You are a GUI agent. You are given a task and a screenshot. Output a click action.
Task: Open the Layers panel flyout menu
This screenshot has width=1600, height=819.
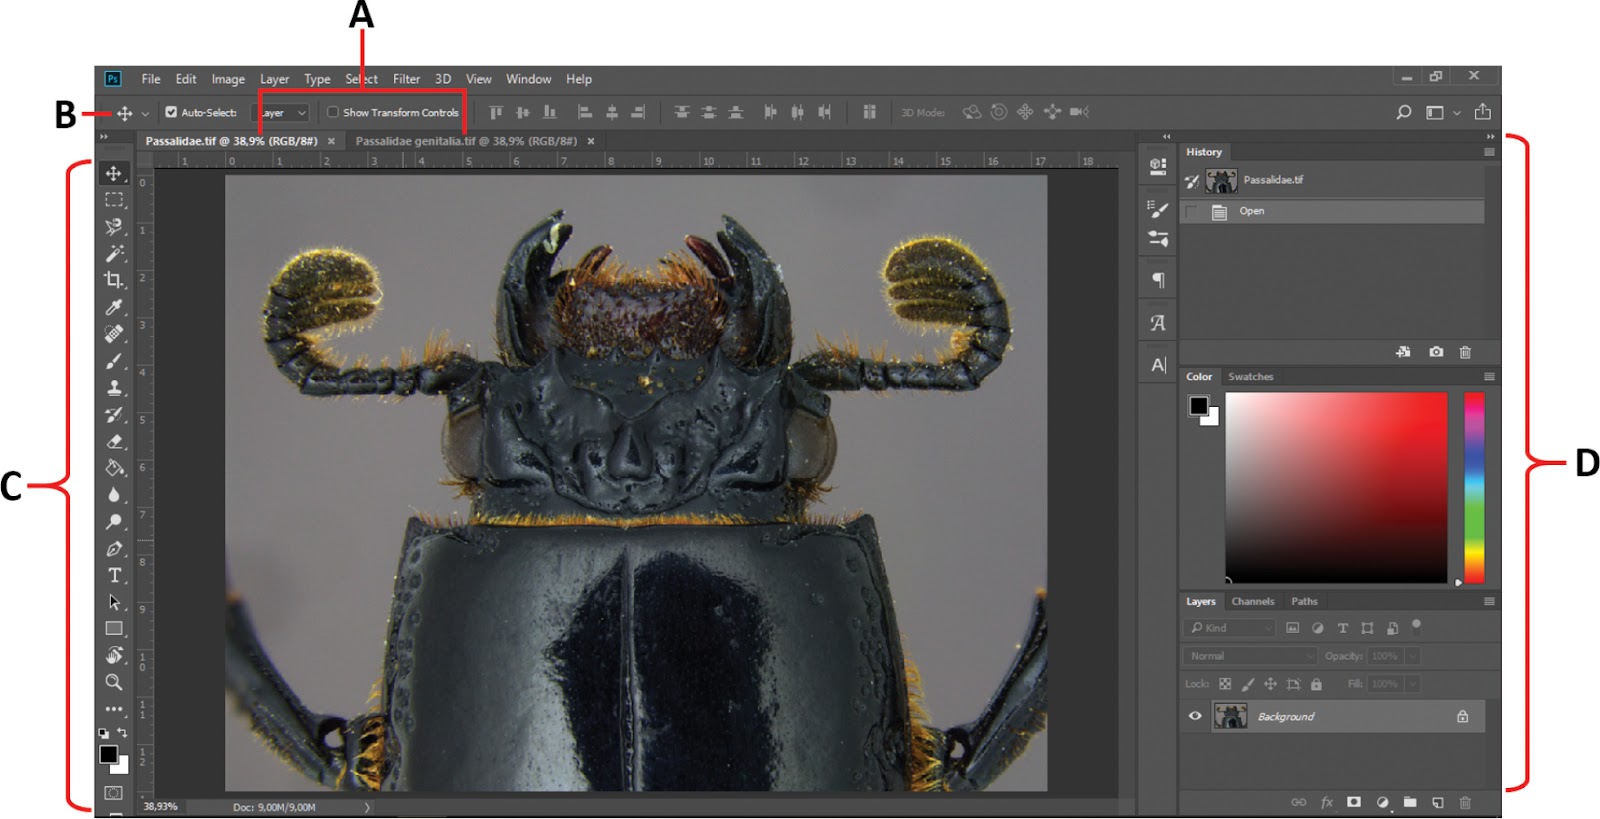tap(1489, 601)
